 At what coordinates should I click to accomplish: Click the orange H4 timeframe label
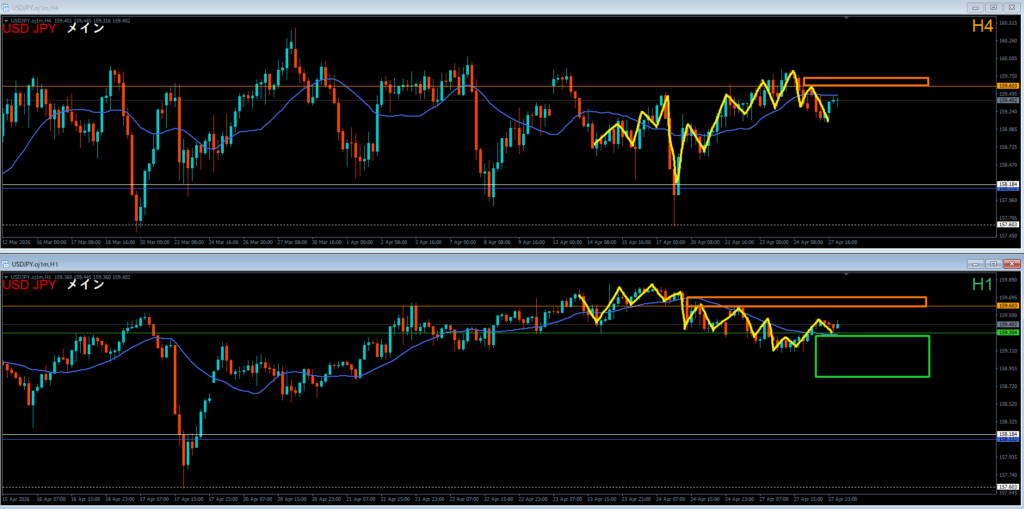981,28
